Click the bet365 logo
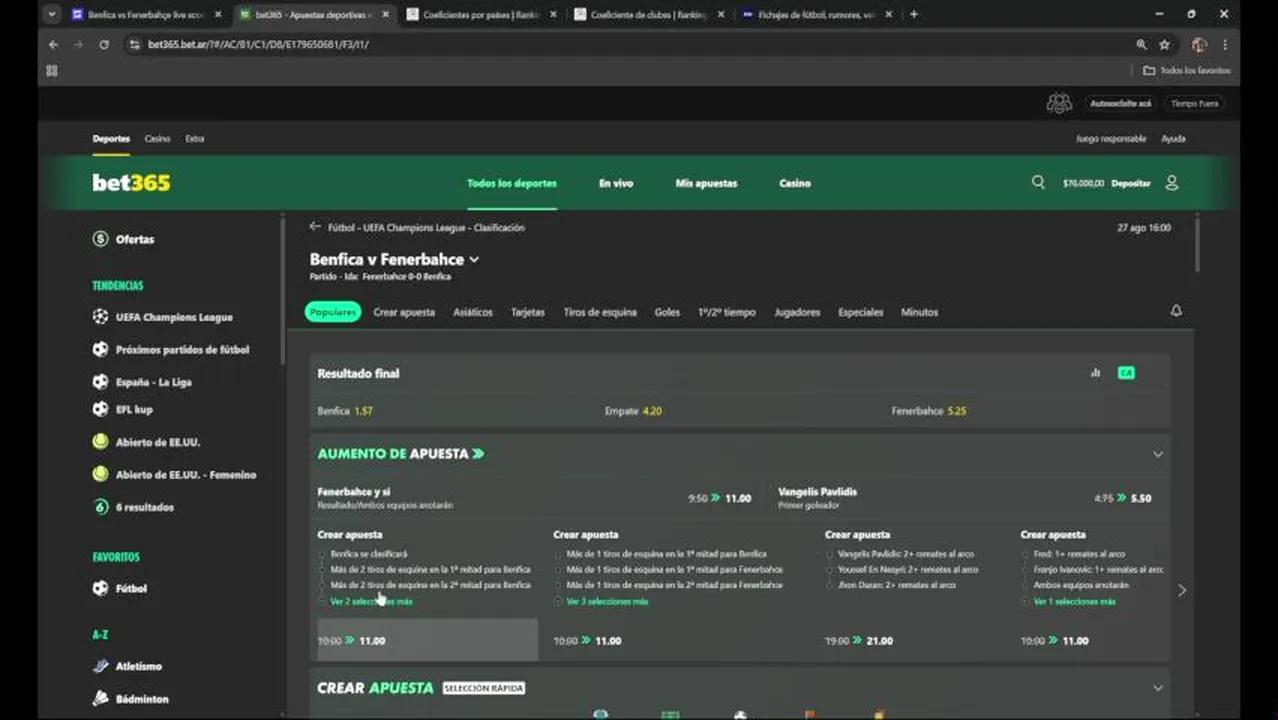 click(131, 182)
